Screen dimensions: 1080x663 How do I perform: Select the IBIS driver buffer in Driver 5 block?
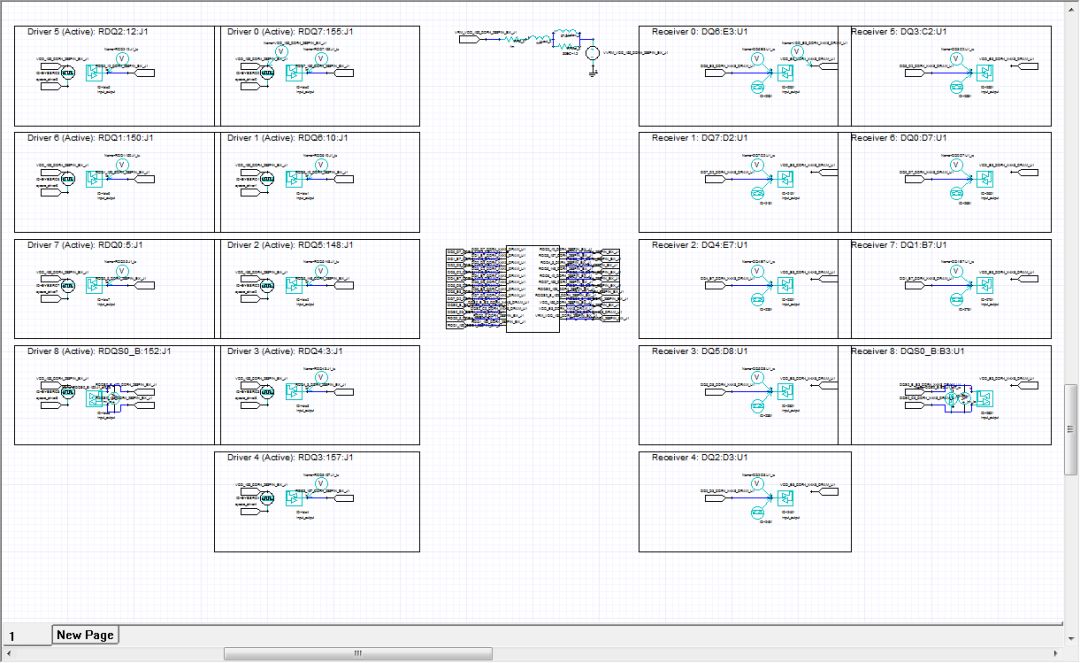[94, 73]
